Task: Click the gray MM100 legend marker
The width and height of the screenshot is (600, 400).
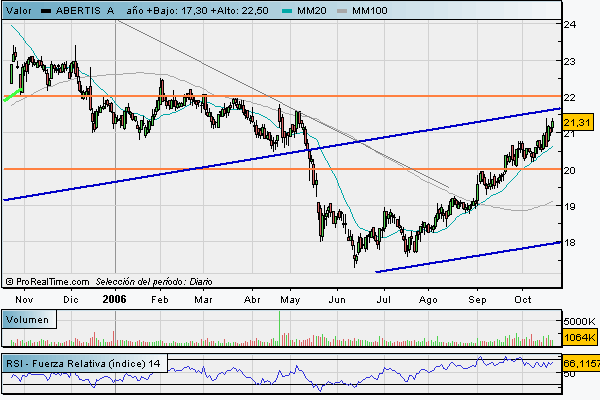Action: click(x=342, y=11)
